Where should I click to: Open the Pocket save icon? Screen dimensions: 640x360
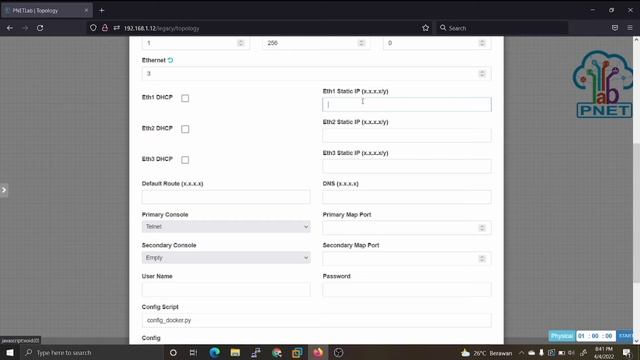point(615,28)
